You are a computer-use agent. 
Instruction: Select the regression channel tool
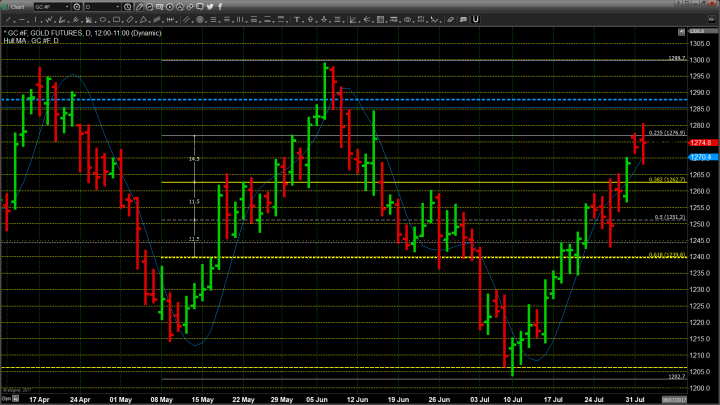coord(157,20)
